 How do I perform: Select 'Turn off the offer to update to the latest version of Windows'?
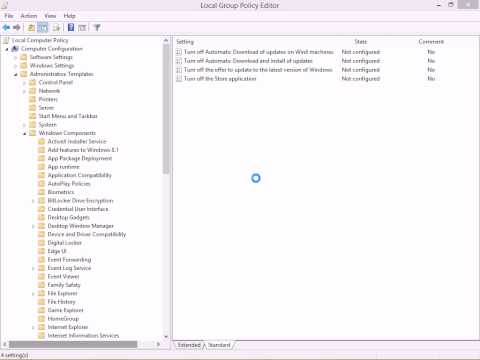(x=258, y=70)
